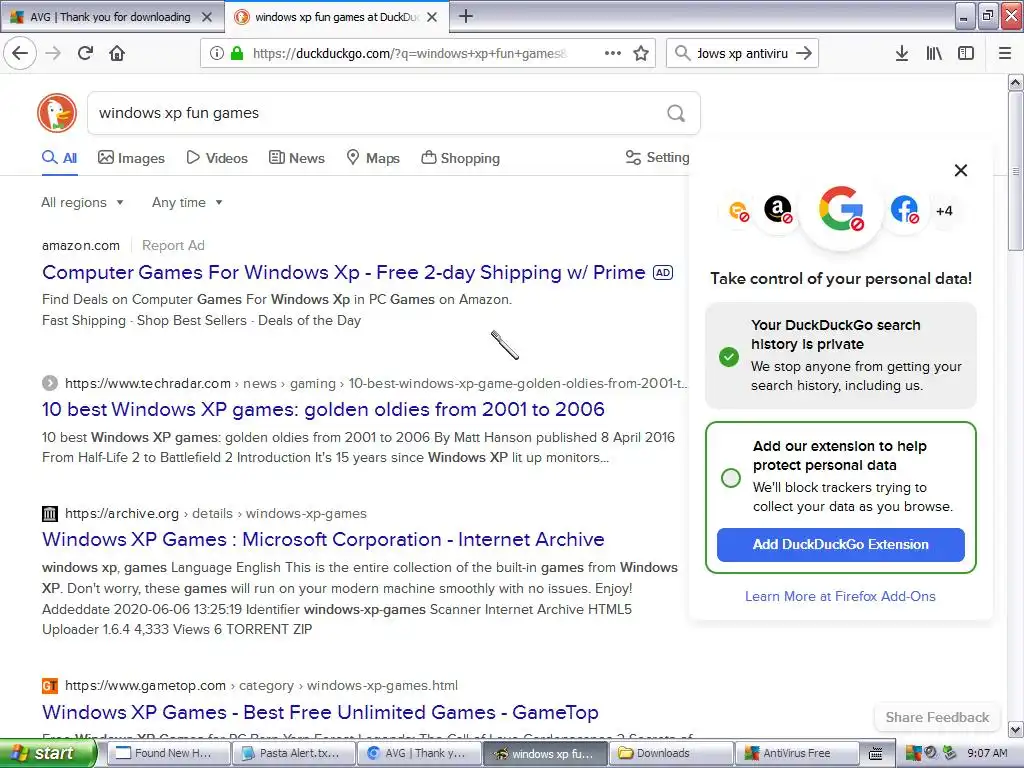Open the Amazon Computer Games ad link

(344, 272)
